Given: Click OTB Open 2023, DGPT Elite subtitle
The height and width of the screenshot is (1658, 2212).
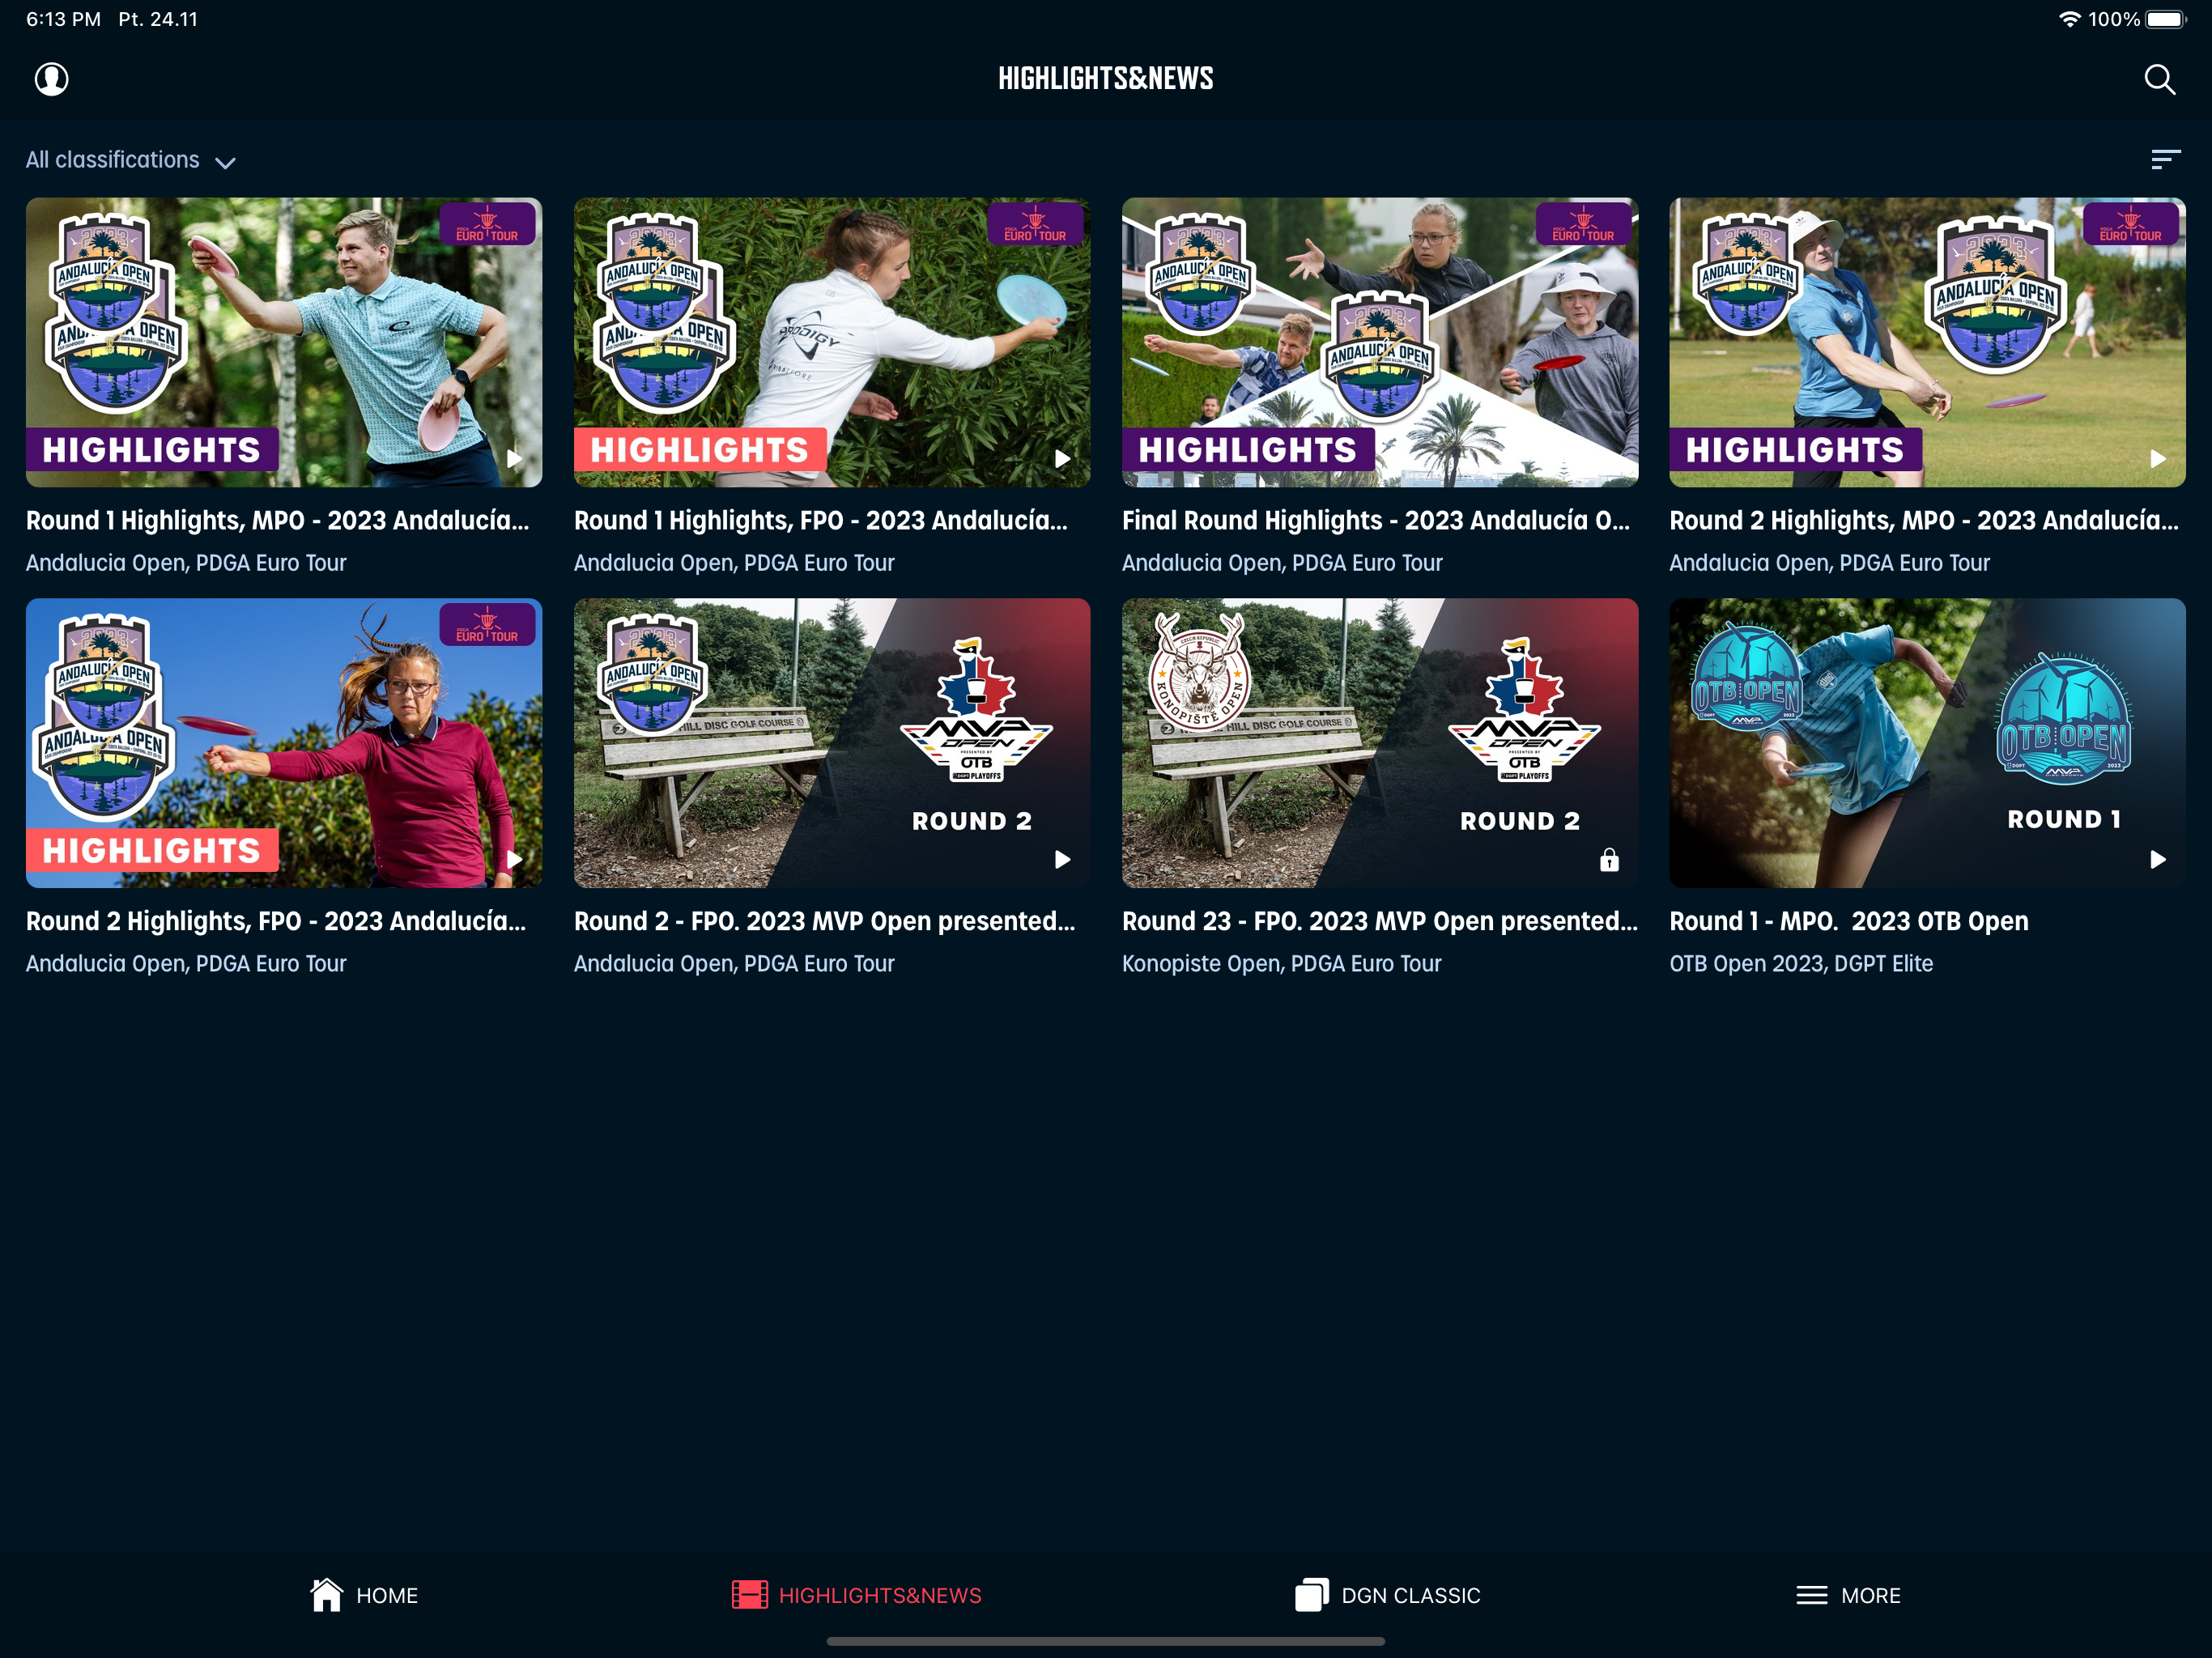Looking at the screenshot, I should tap(1800, 963).
